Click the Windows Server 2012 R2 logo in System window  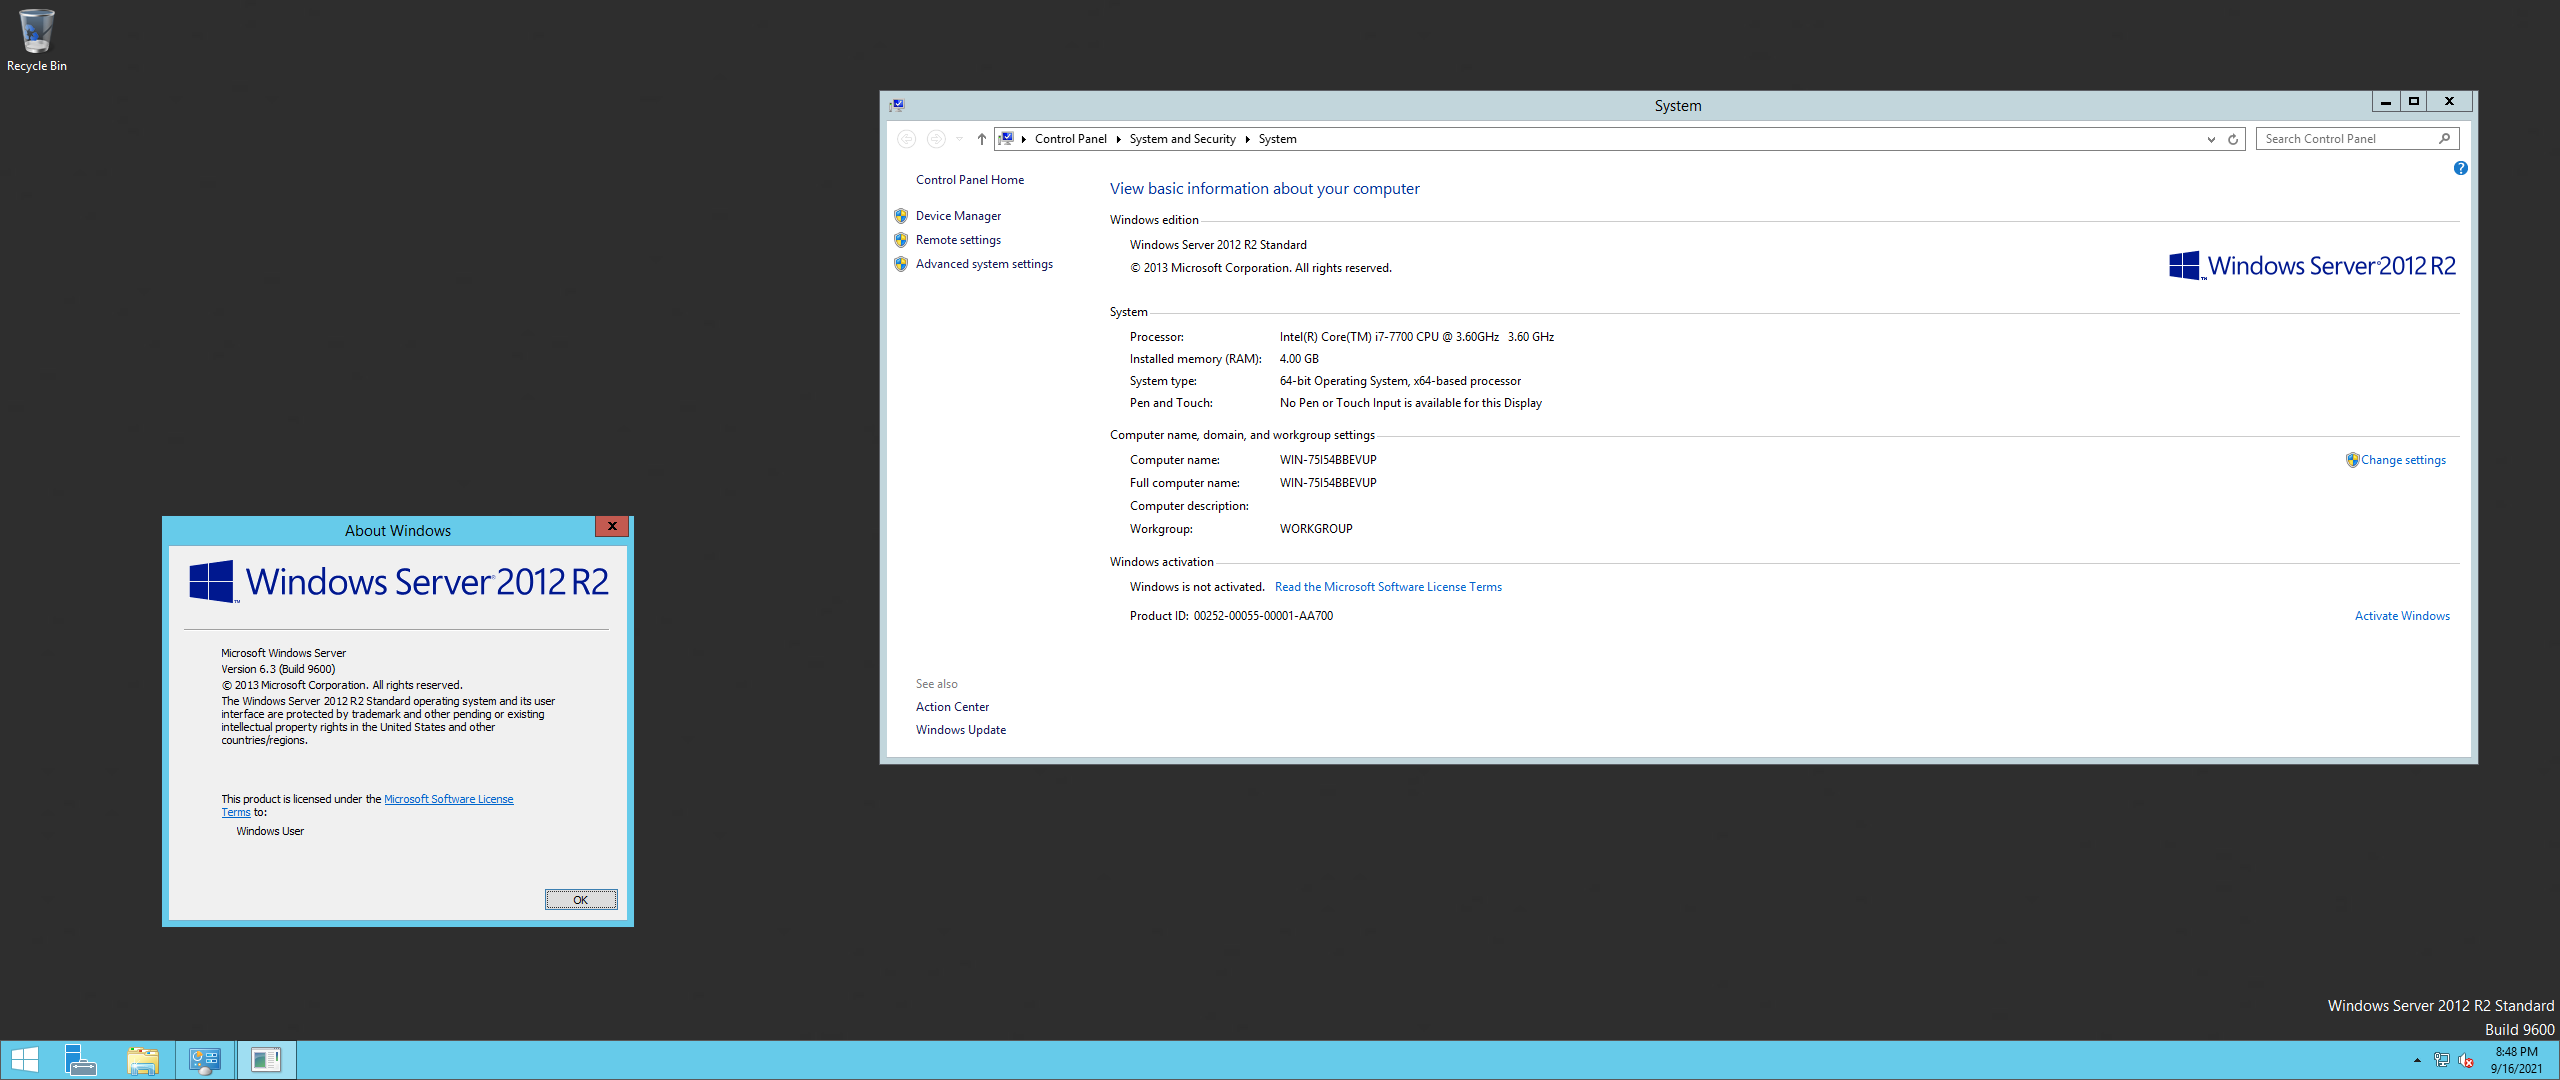[2312, 266]
